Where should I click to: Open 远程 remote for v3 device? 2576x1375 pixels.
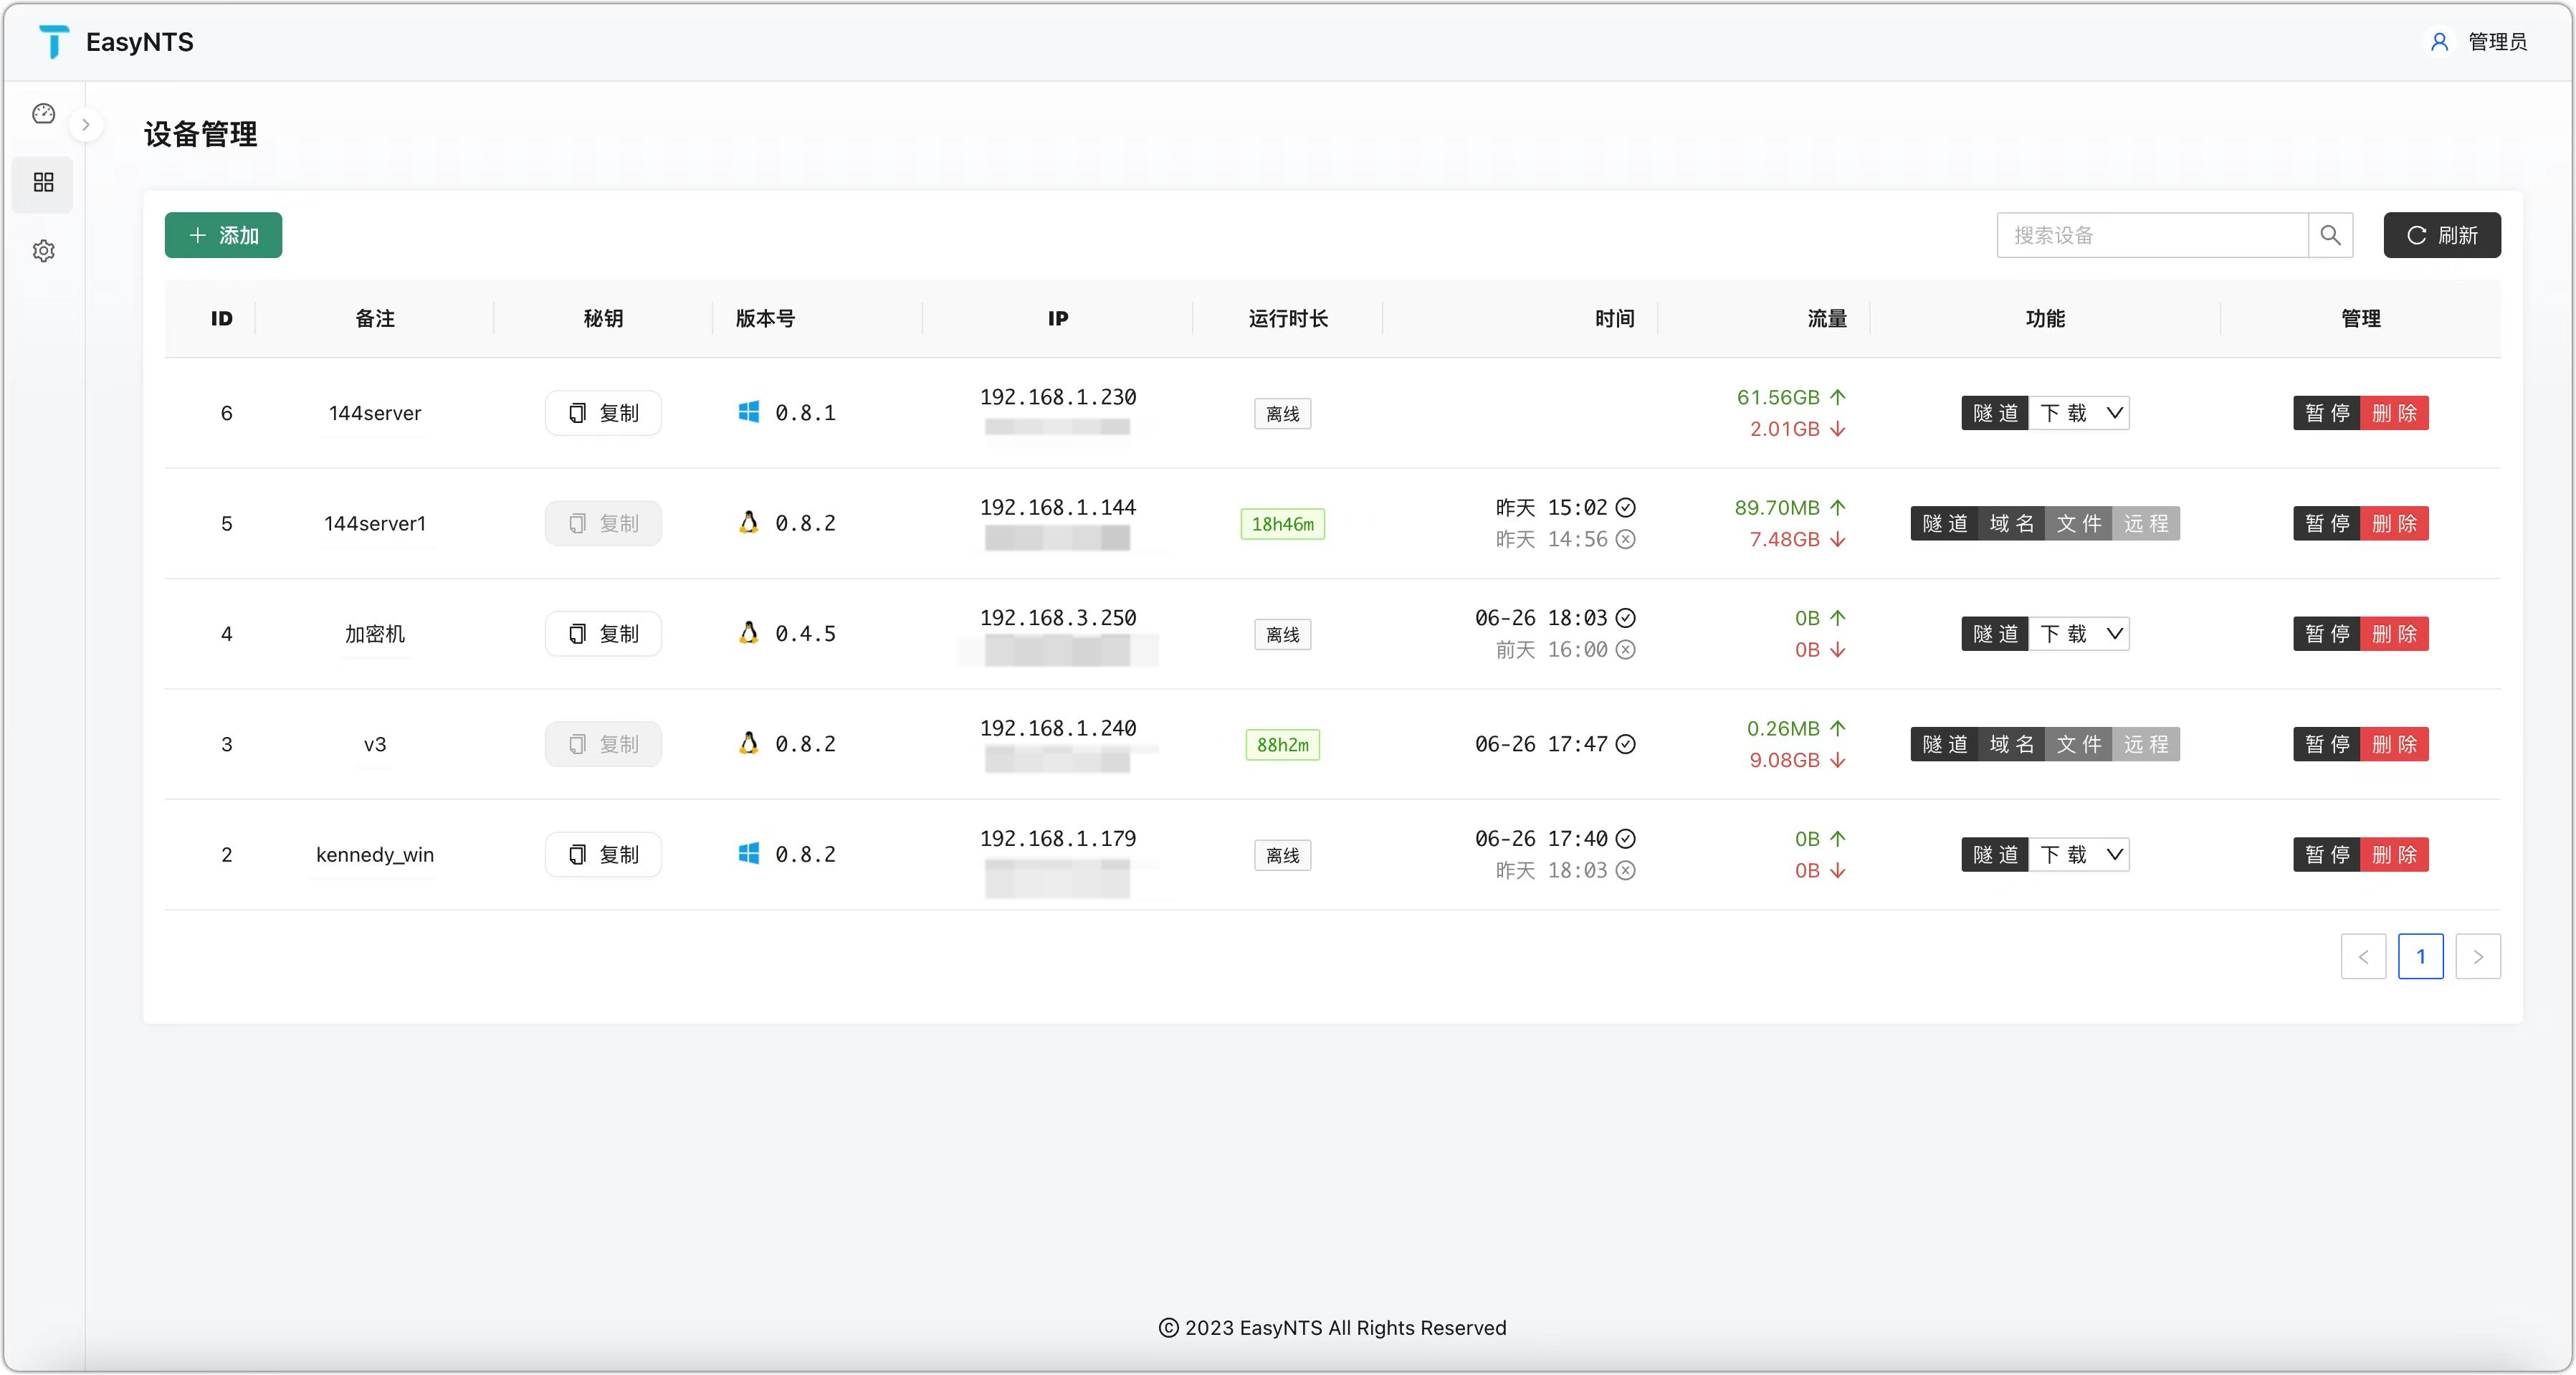coord(2146,745)
